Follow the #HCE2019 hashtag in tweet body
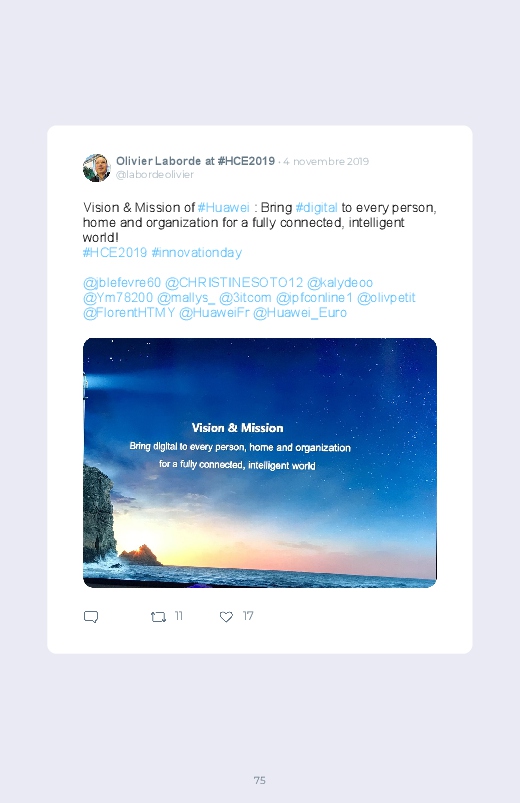The image size is (520, 803). coord(115,252)
